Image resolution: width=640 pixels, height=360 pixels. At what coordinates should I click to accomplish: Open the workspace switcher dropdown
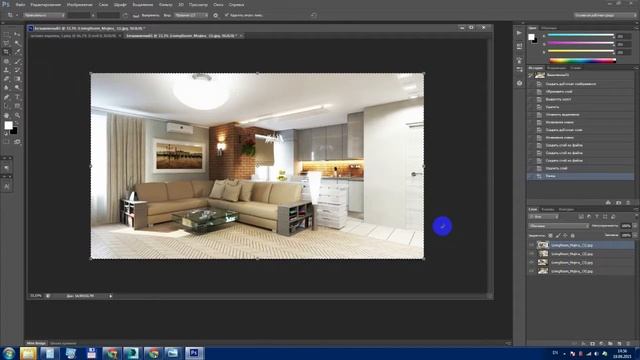604,15
